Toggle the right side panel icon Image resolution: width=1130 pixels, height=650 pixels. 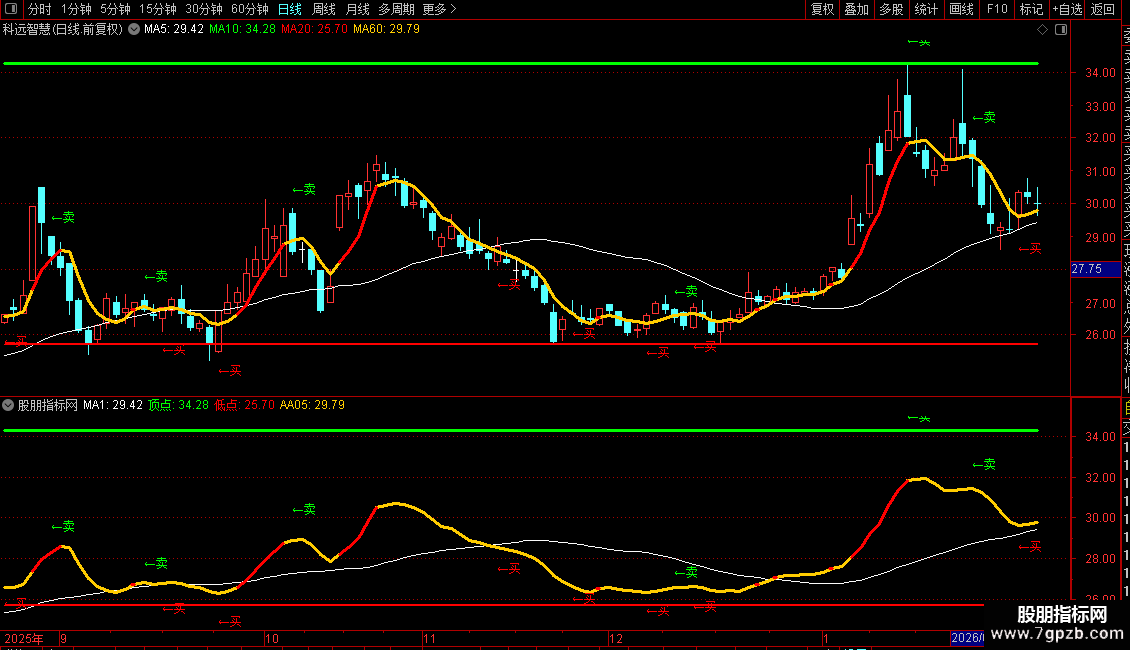(x=1061, y=30)
